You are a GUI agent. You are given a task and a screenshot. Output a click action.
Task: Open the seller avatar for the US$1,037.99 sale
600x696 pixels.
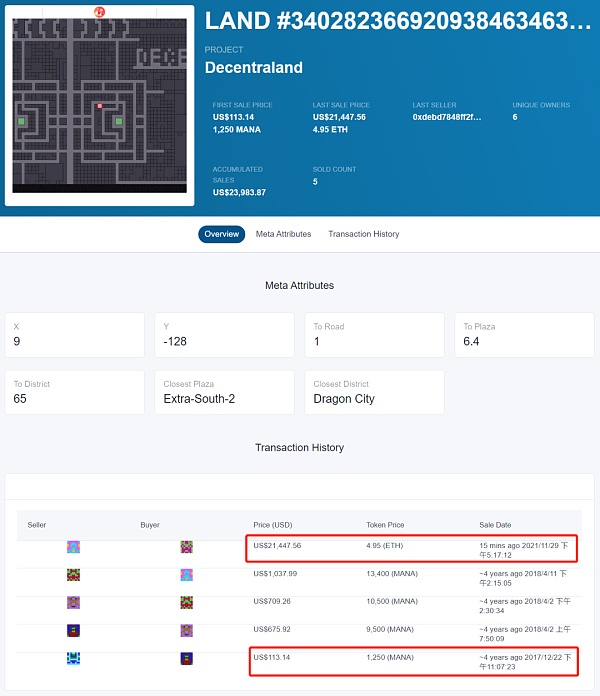click(x=73, y=575)
